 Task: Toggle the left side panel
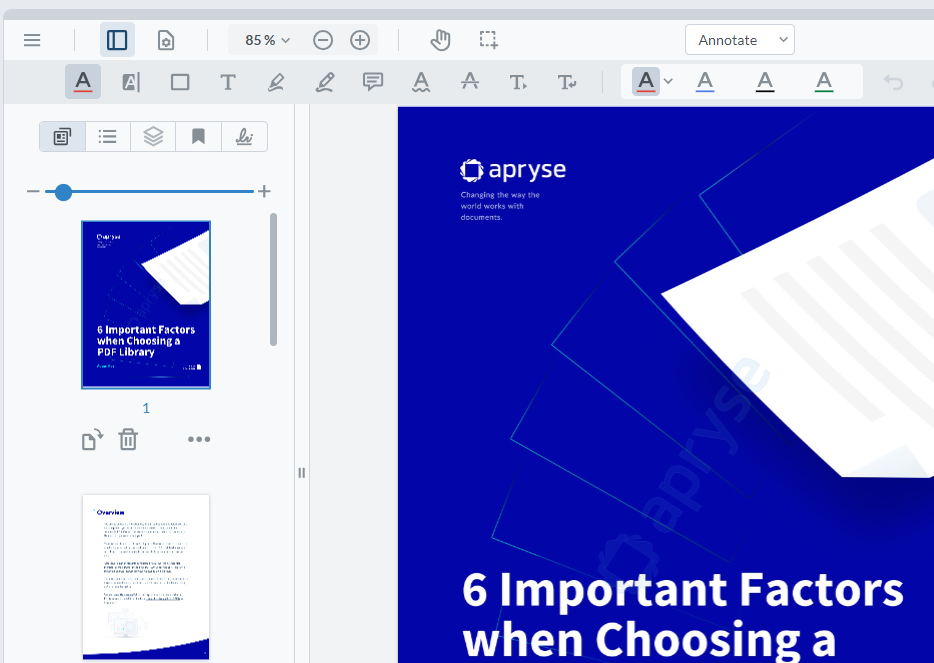click(117, 40)
